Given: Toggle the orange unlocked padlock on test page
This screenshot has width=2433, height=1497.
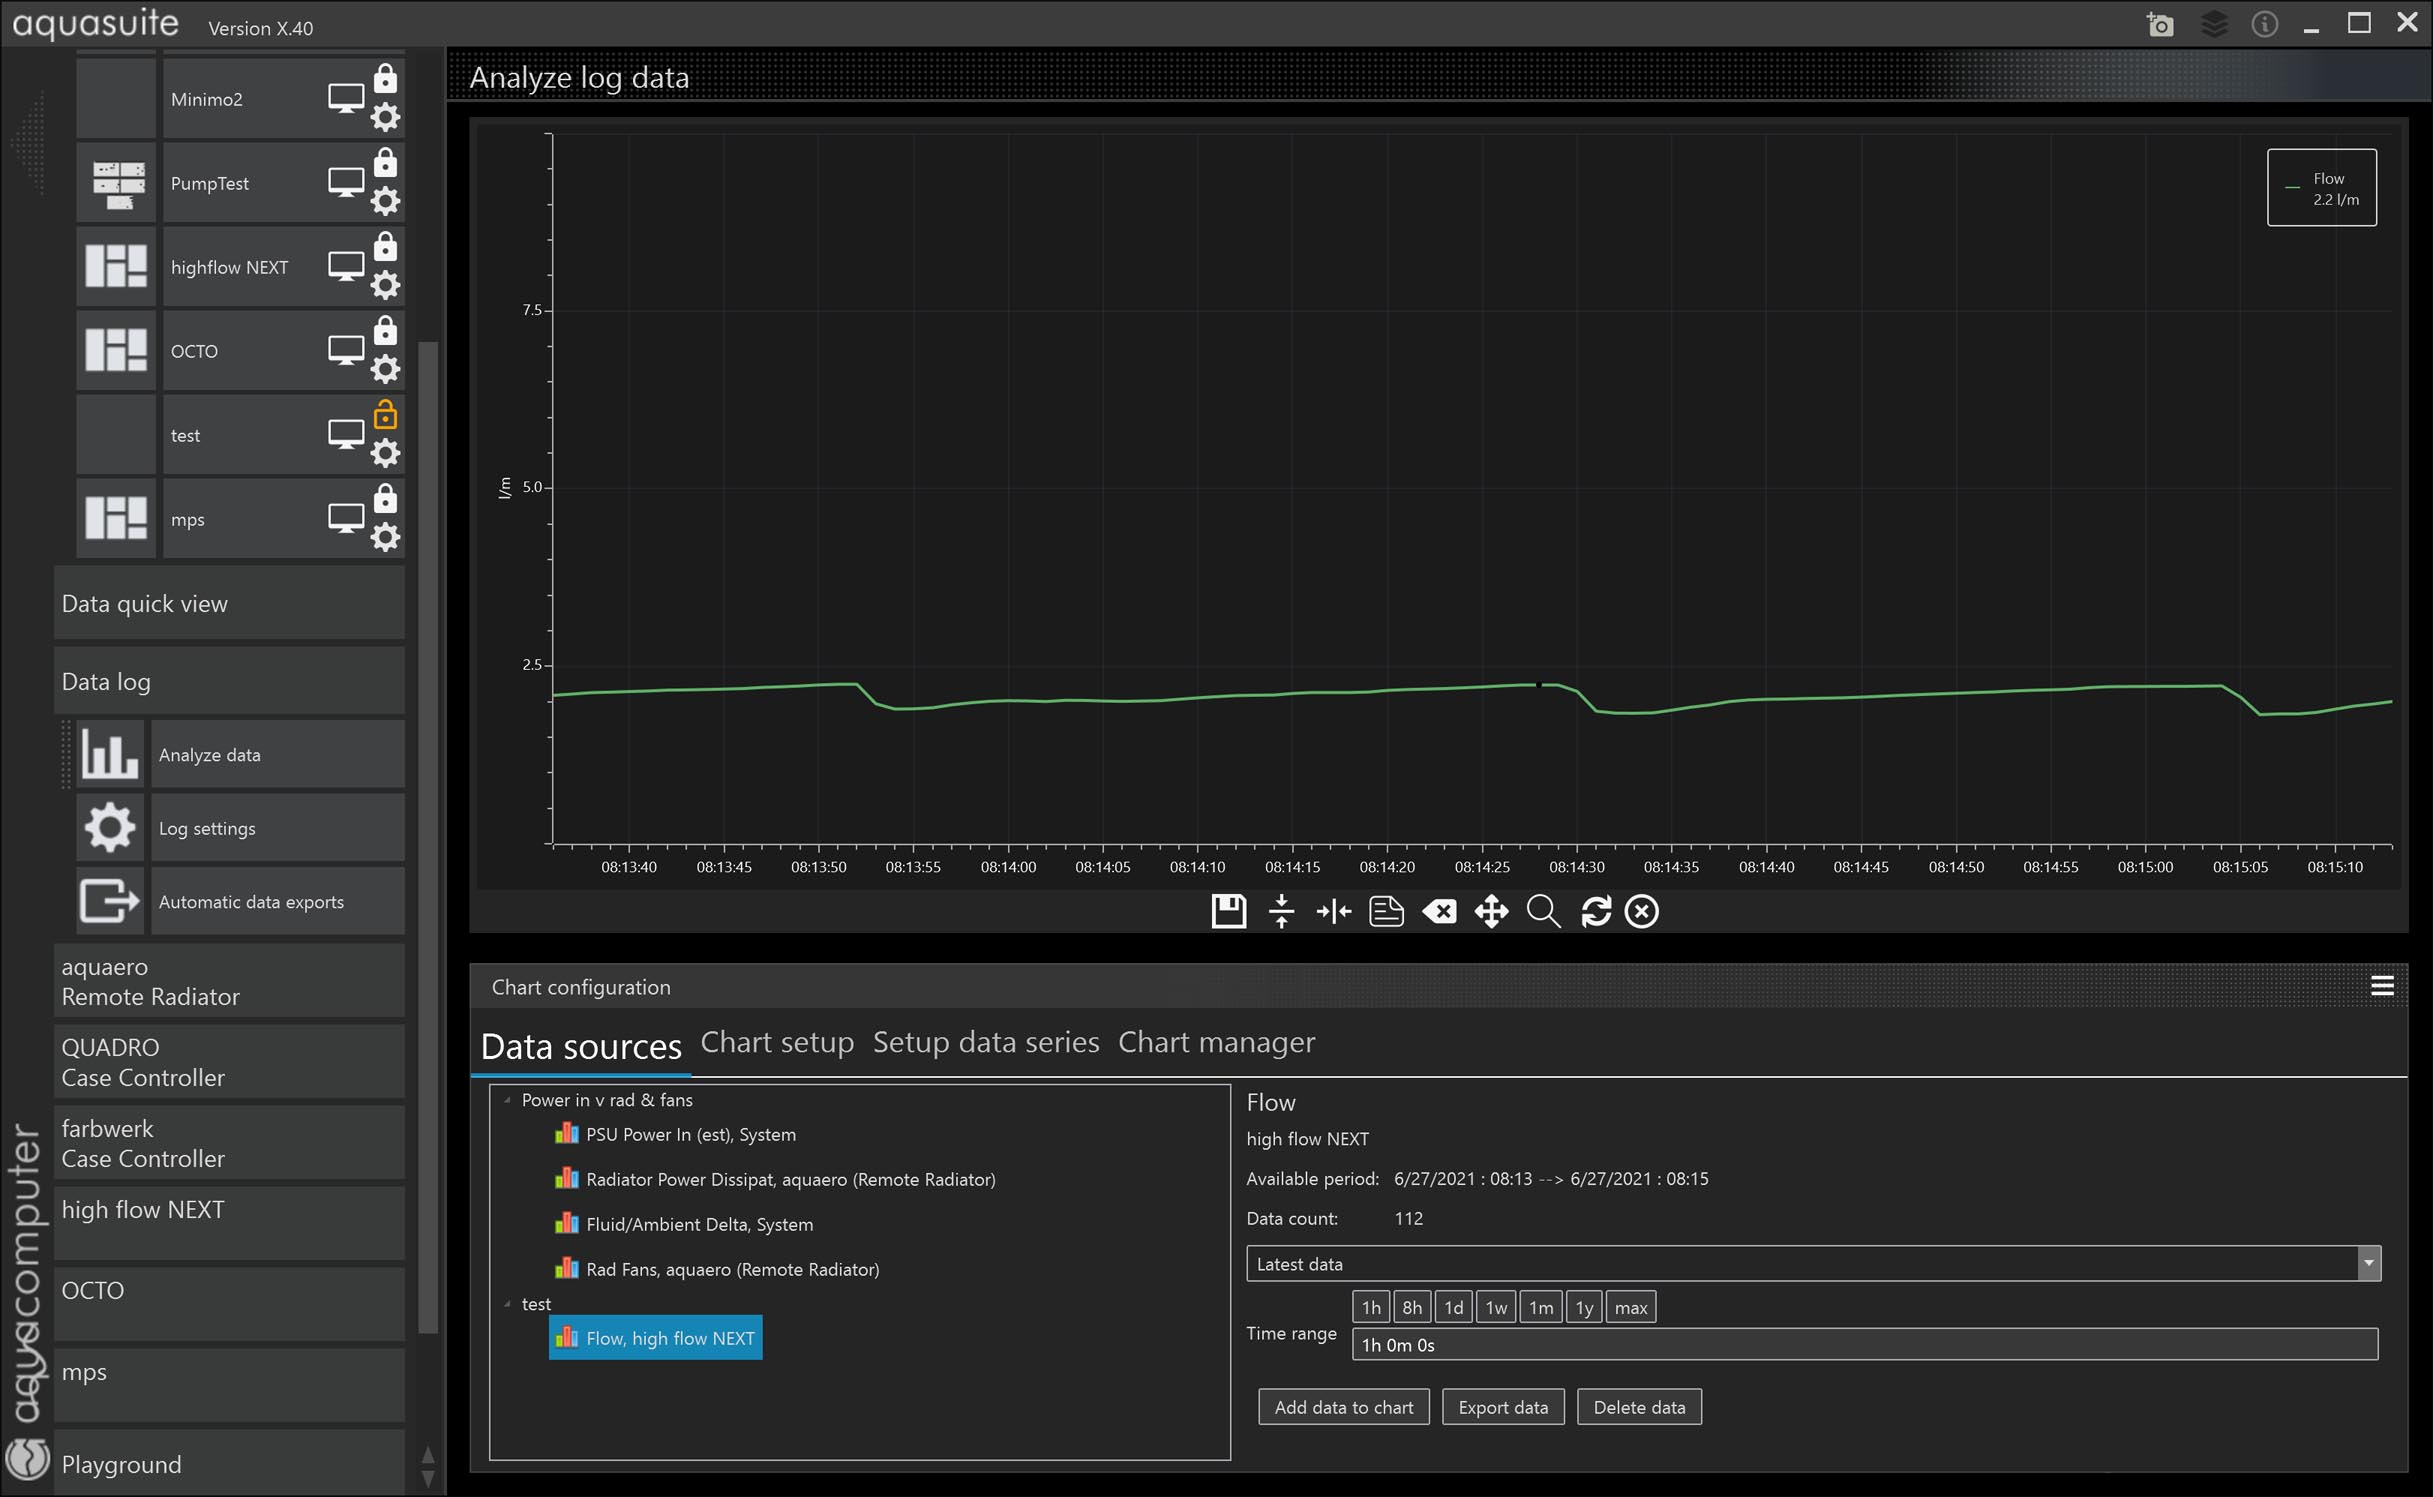Looking at the screenshot, I should pos(385,414).
